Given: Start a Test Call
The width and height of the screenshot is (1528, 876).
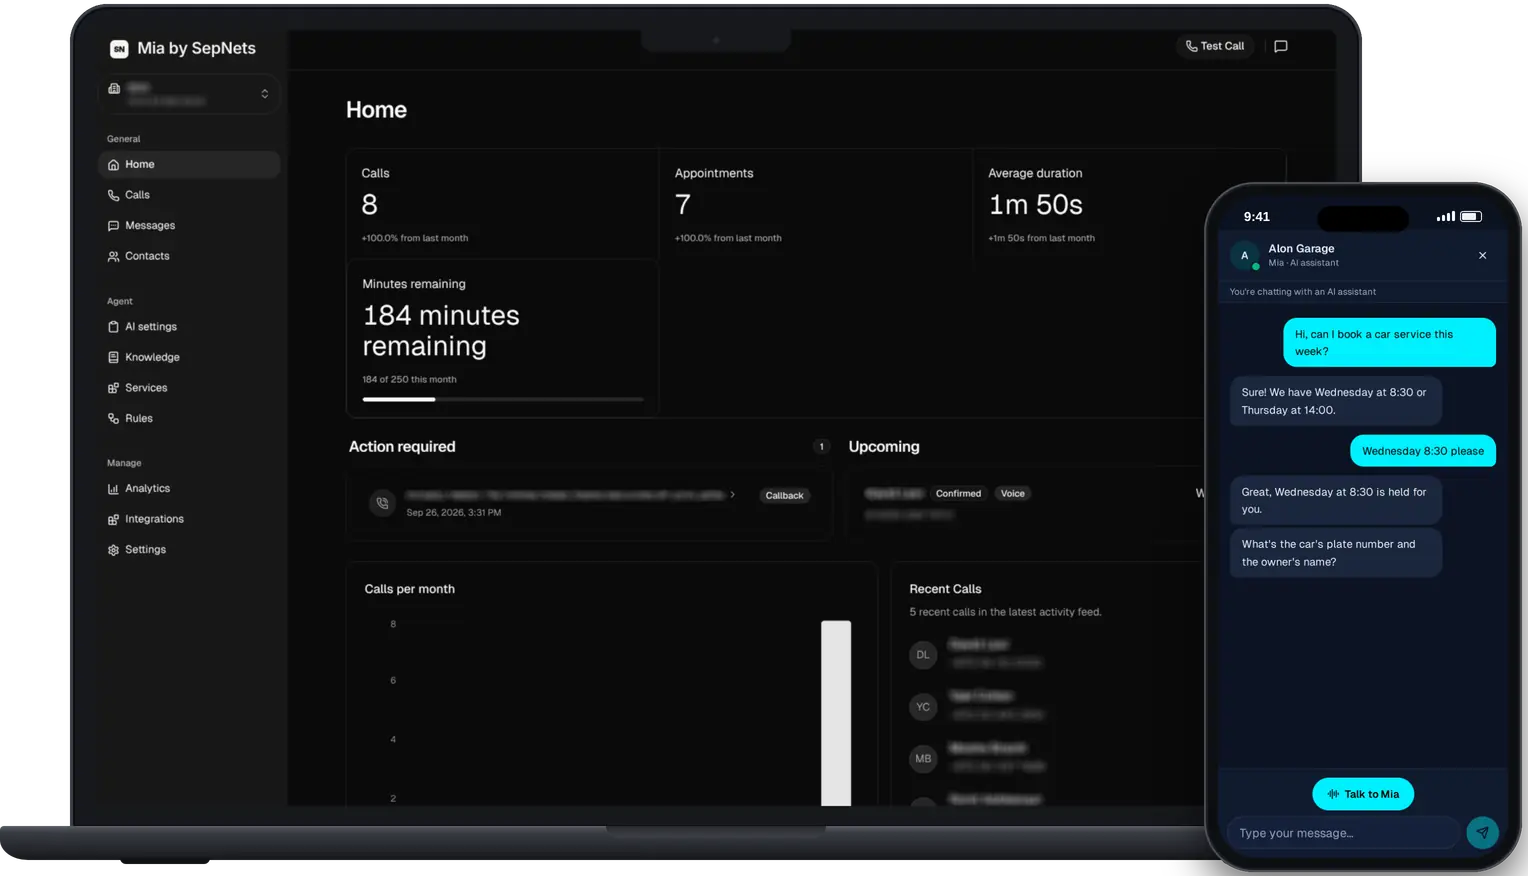Looking at the screenshot, I should coord(1215,46).
